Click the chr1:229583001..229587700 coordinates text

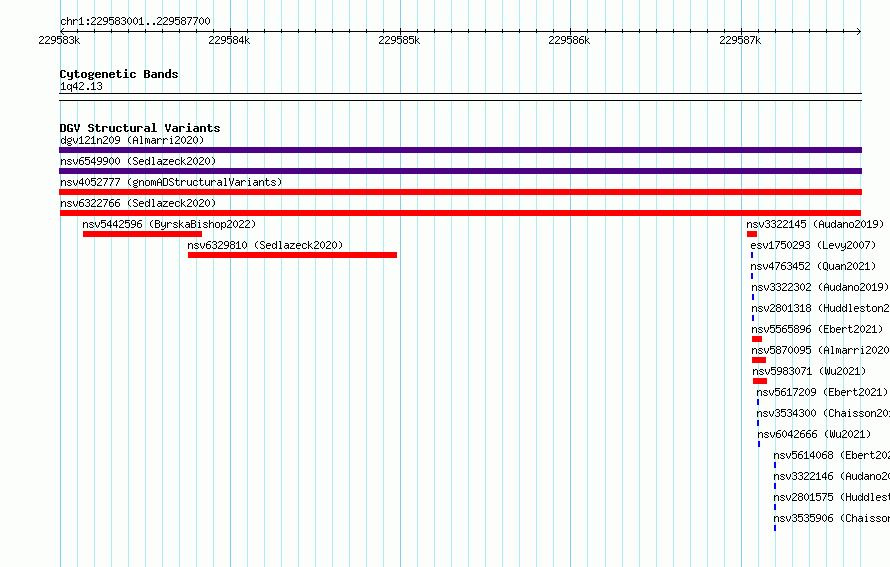[135, 21]
